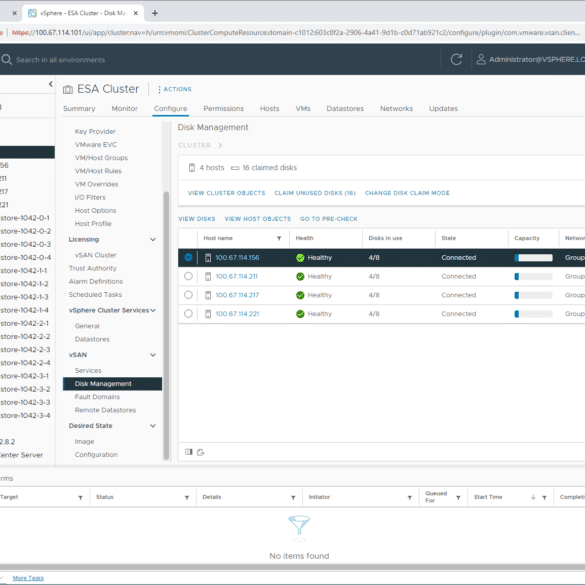Collapse the Desired State section
The image size is (585, 585).
153,426
